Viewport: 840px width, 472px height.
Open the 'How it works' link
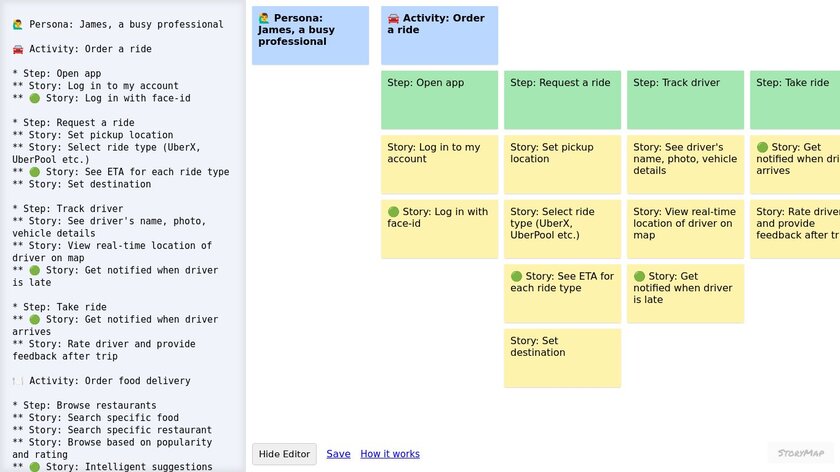pos(390,454)
